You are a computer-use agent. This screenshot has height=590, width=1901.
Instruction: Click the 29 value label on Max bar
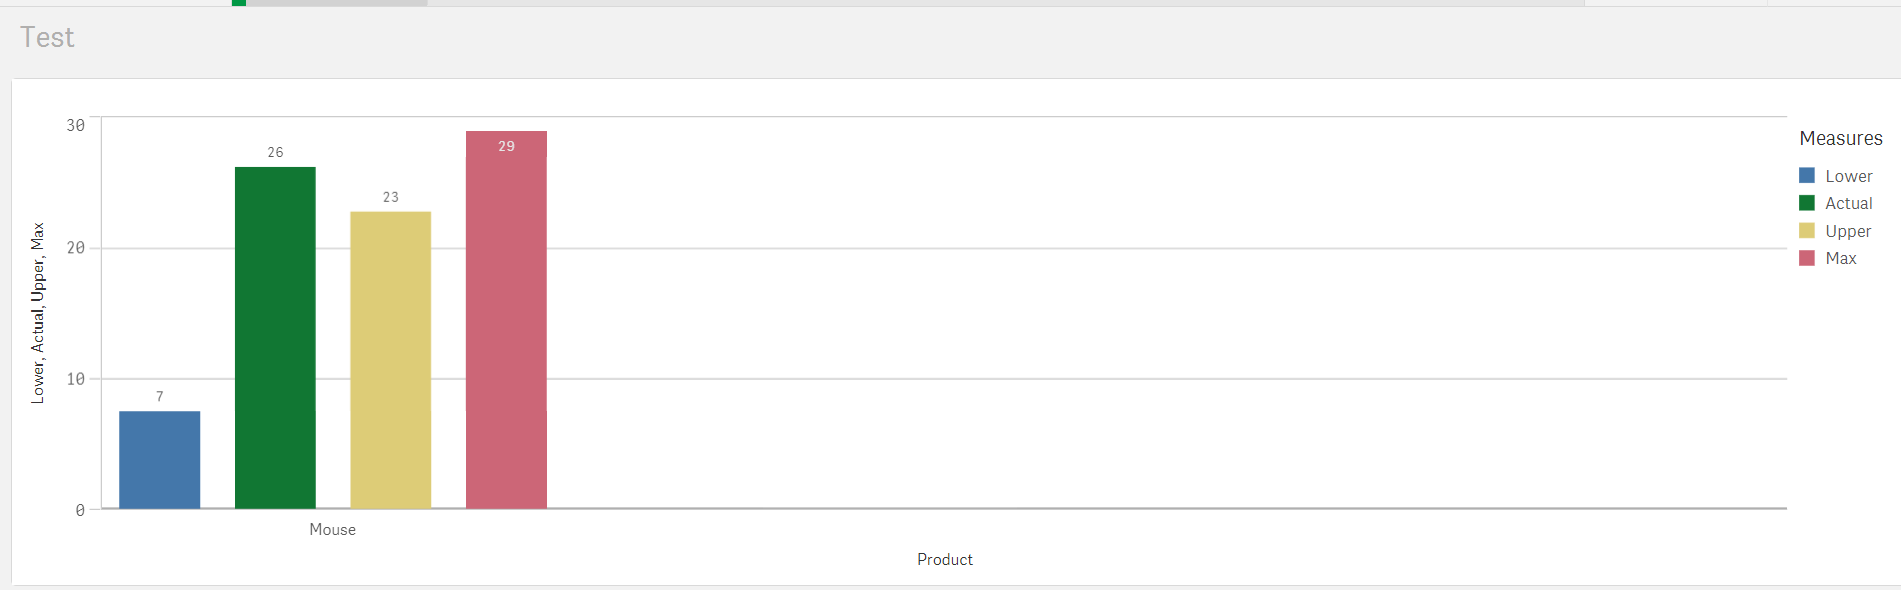[x=506, y=146]
